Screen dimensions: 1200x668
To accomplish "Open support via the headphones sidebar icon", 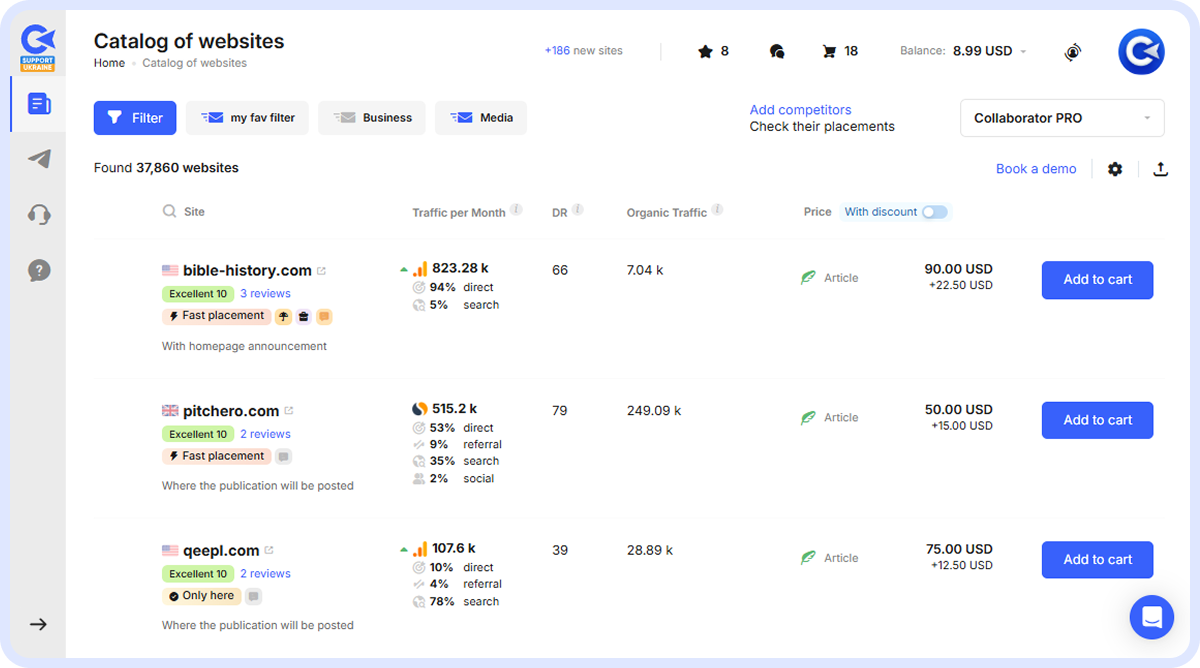I will (x=38, y=214).
